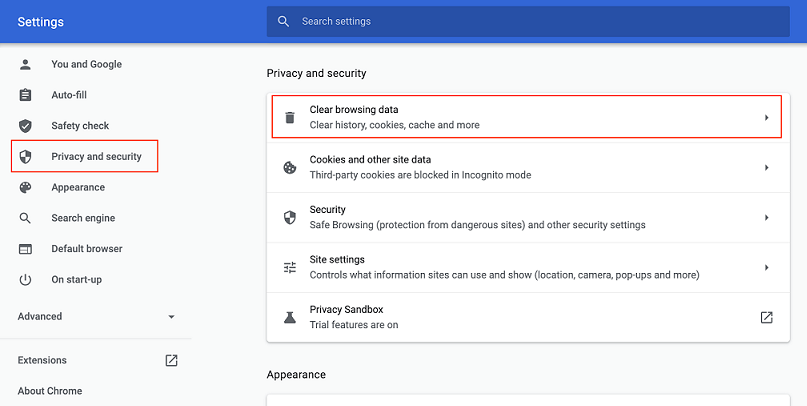Select Privacy and security in the sidebar
The image size is (807, 406).
coord(96,156)
